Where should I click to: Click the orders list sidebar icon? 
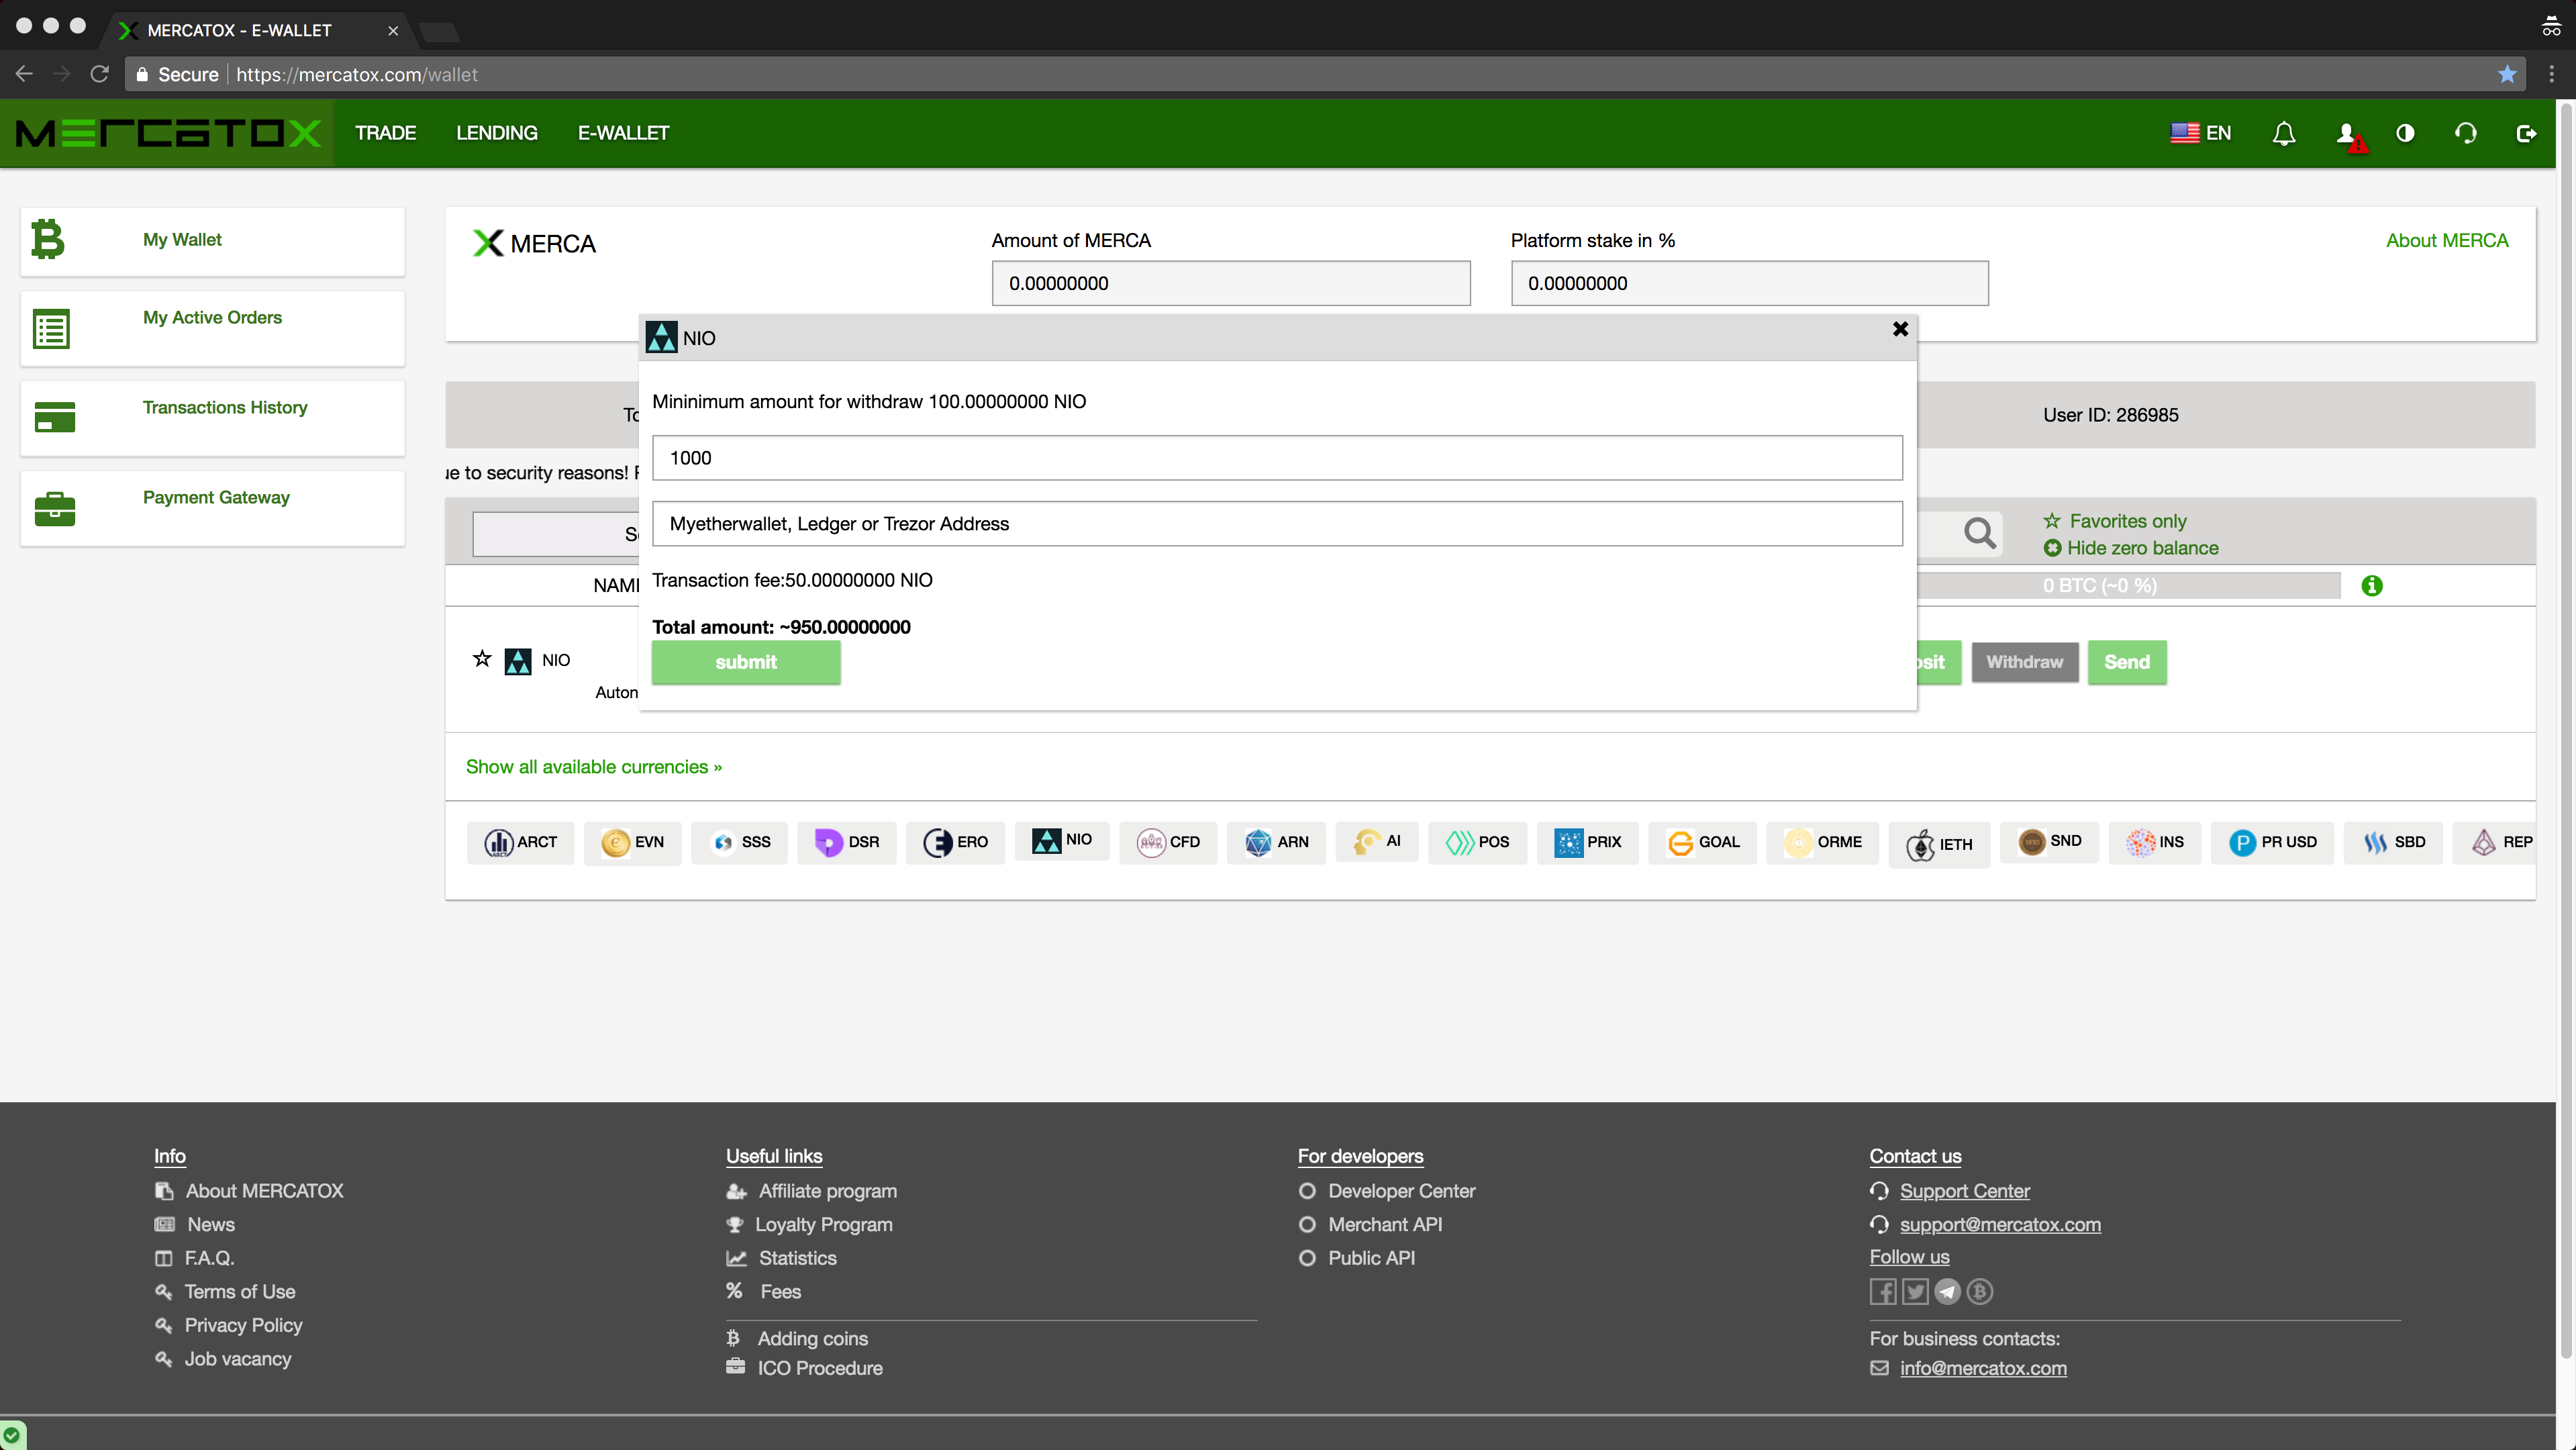[x=51, y=329]
